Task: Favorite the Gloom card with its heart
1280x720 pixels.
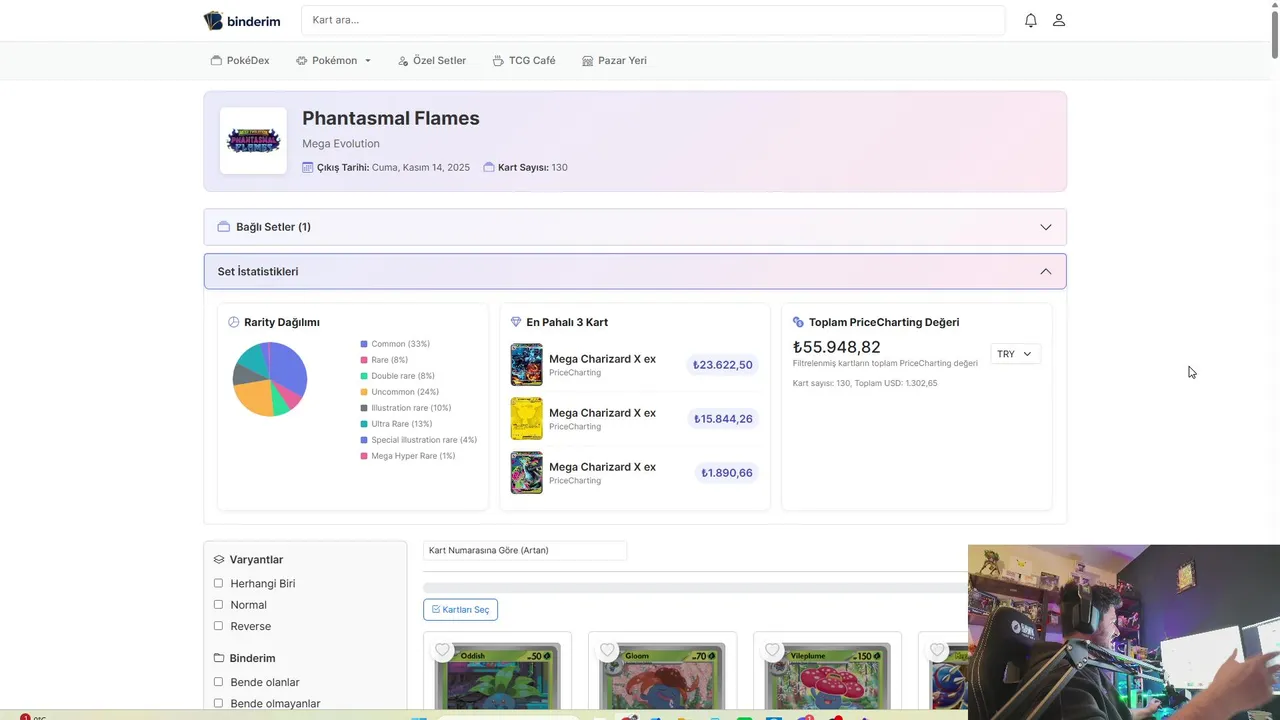Action: coord(607,650)
